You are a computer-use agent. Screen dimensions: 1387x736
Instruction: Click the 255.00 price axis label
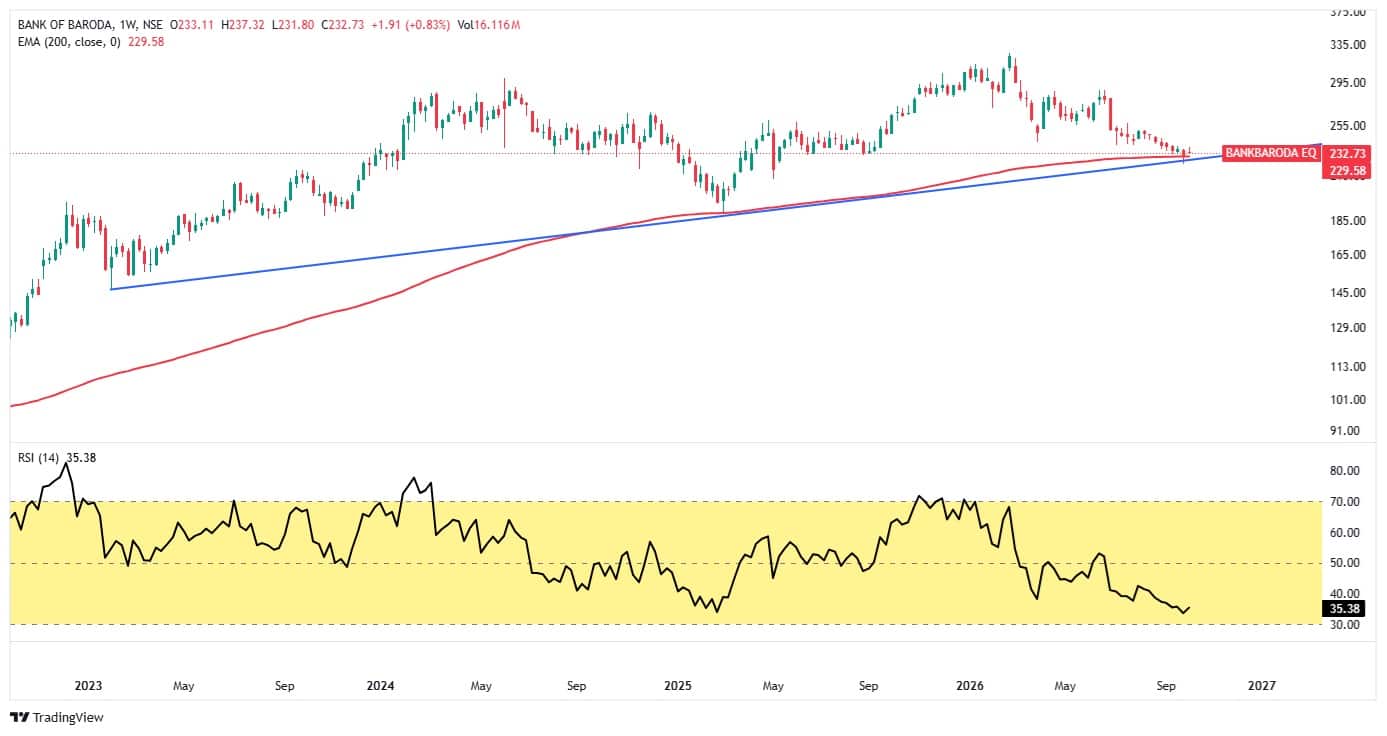point(1349,126)
